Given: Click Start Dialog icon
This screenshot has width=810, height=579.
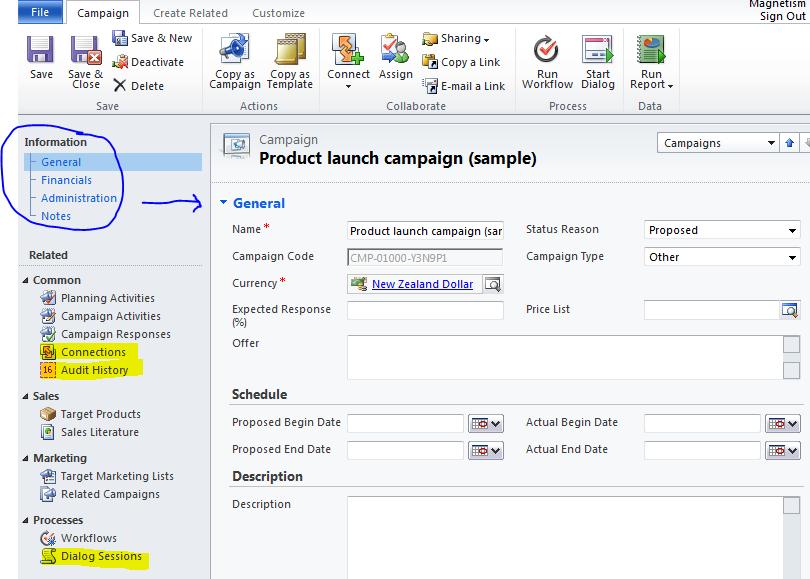Looking at the screenshot, I should click(x=598, y=49).
